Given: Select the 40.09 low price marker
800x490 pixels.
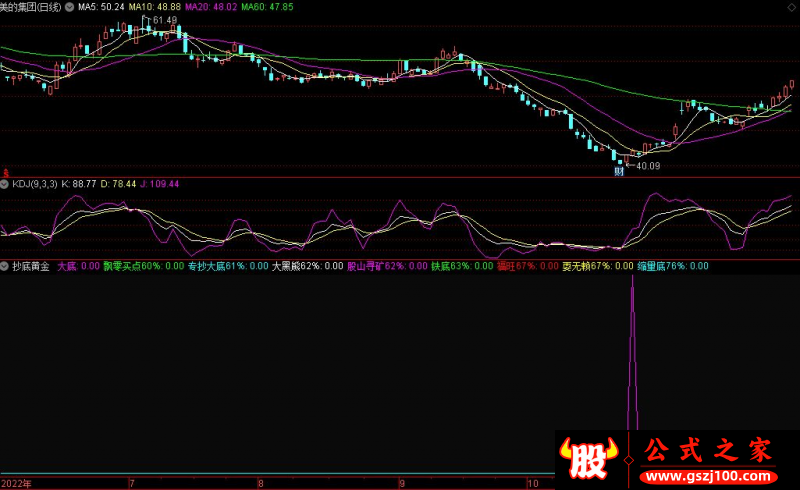Looking at the screenshot, I should click(648, 166).
